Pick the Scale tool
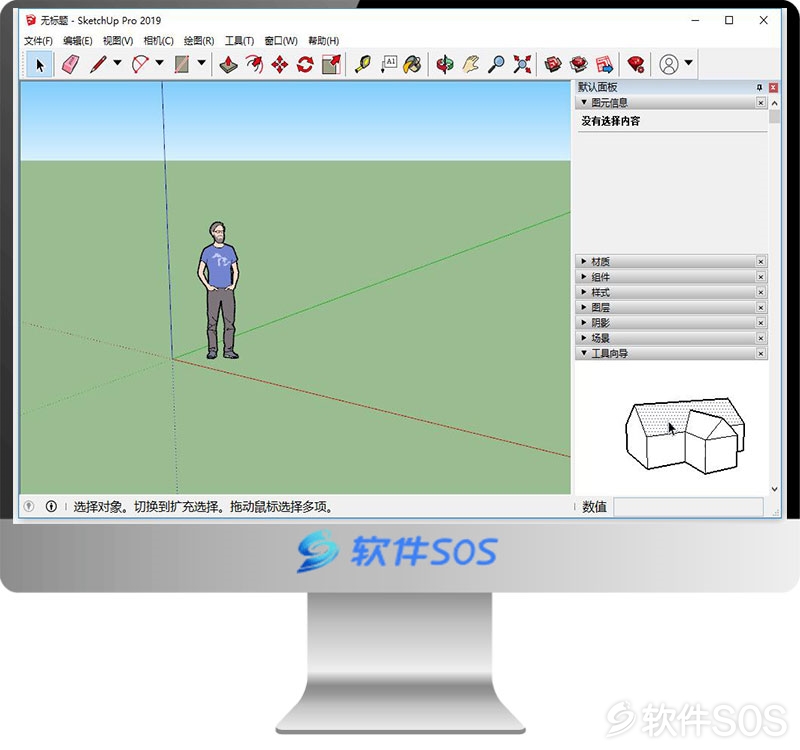 pyautogui.click(x=332, y=65)
